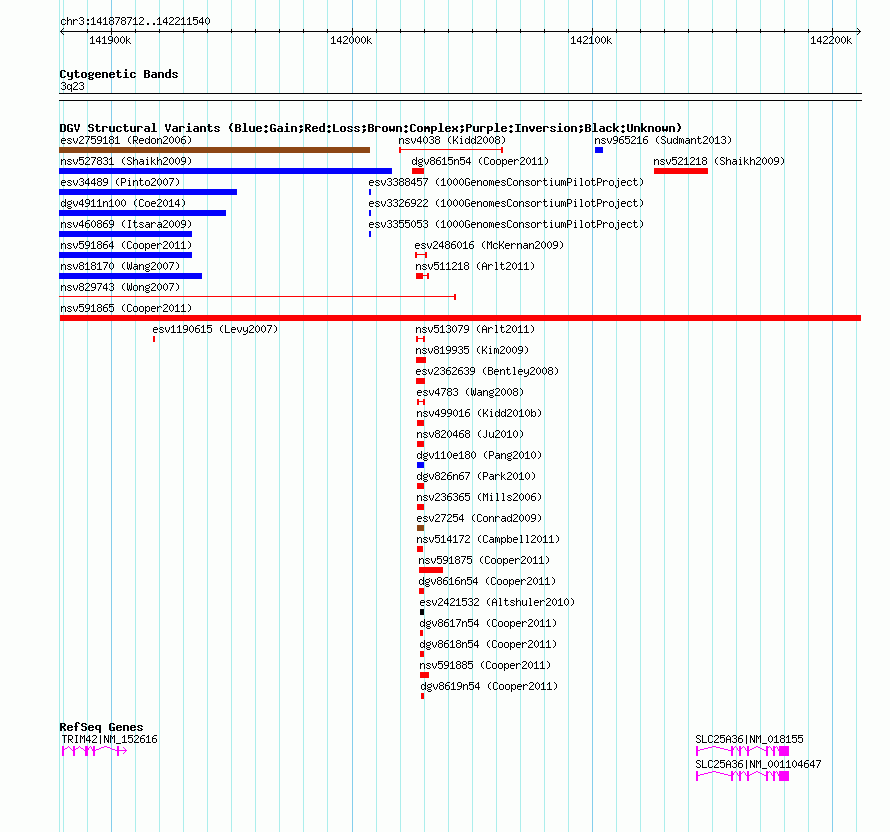Viewport: 890px width, 832px height.
Task: Select esv2421532 (Altshuler2010) variant
Action: [497, 602]
